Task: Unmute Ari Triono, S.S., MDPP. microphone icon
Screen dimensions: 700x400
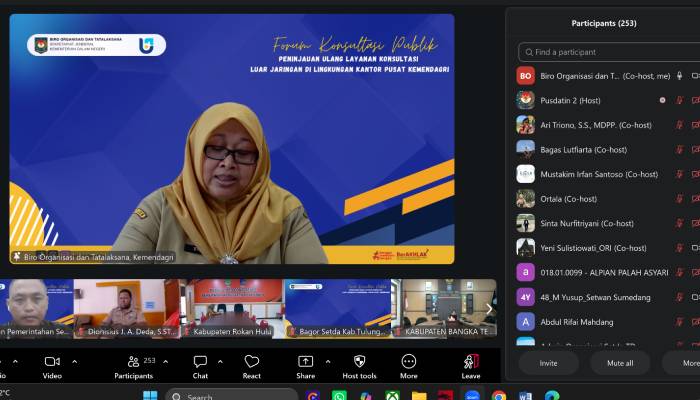Action: click(679, 125)
